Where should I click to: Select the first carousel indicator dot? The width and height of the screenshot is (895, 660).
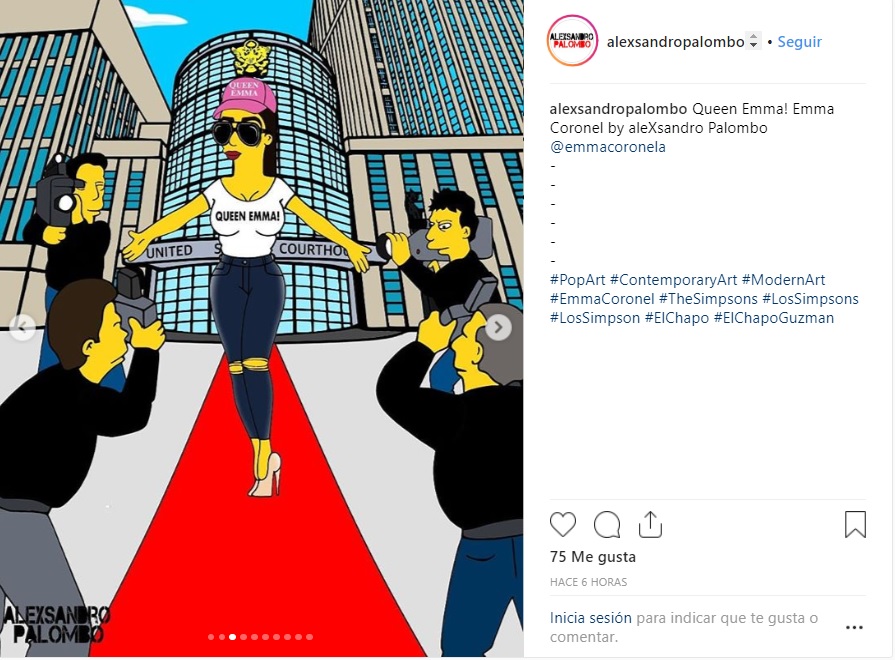coord(211,637)
